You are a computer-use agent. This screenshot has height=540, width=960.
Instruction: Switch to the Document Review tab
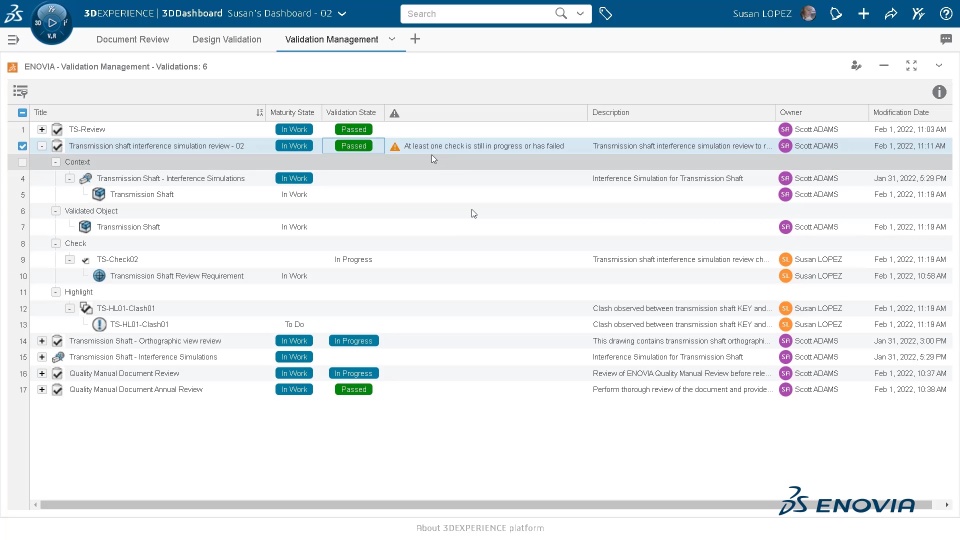pos(132,39)
